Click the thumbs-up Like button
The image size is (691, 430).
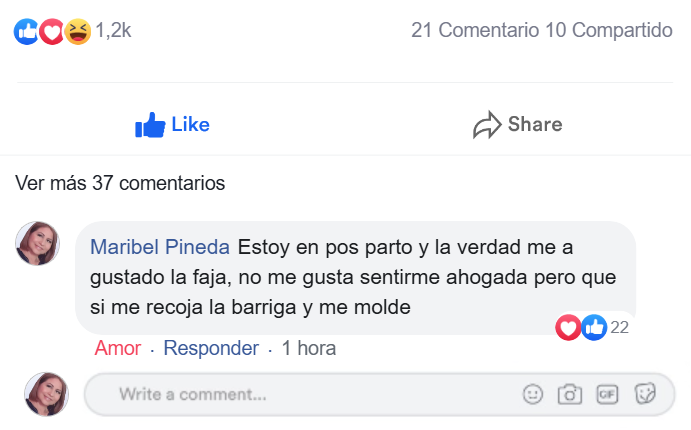coord(172,125)
